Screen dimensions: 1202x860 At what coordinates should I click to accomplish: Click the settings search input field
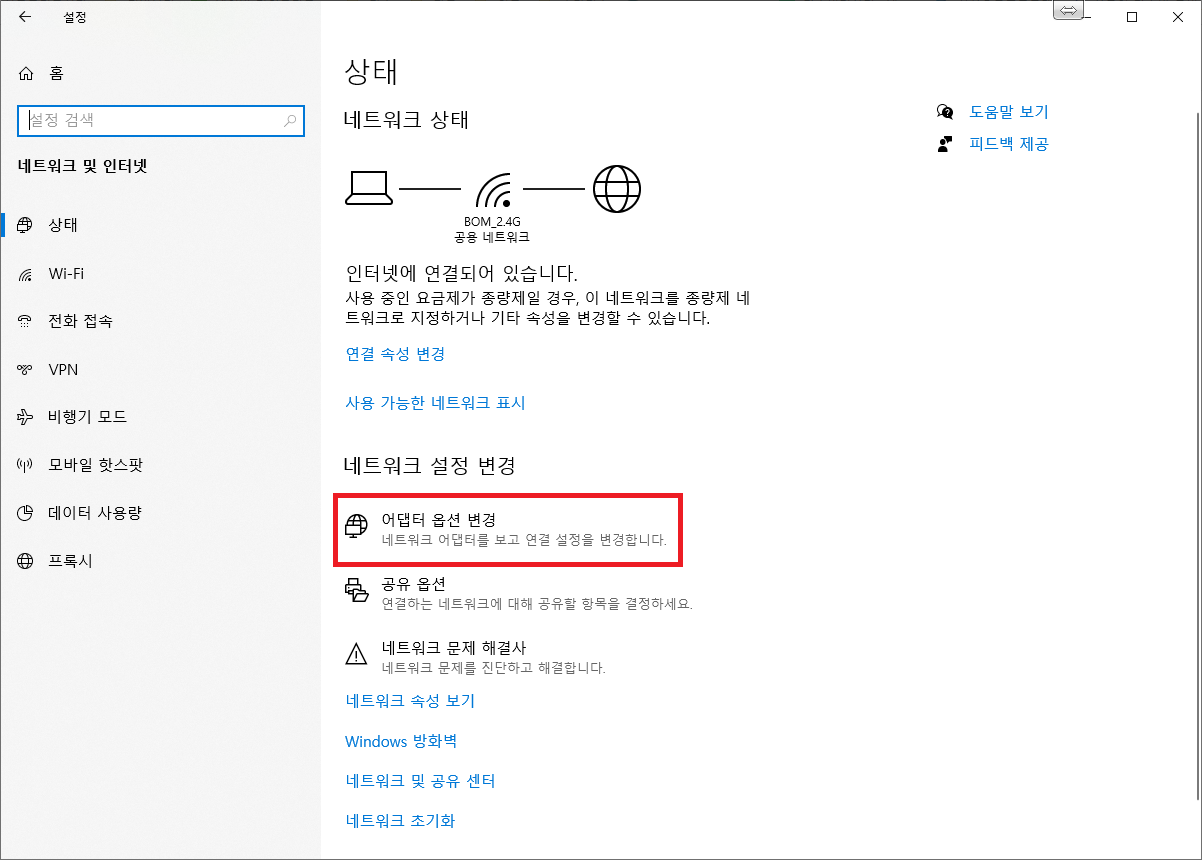tap(160, 120)
